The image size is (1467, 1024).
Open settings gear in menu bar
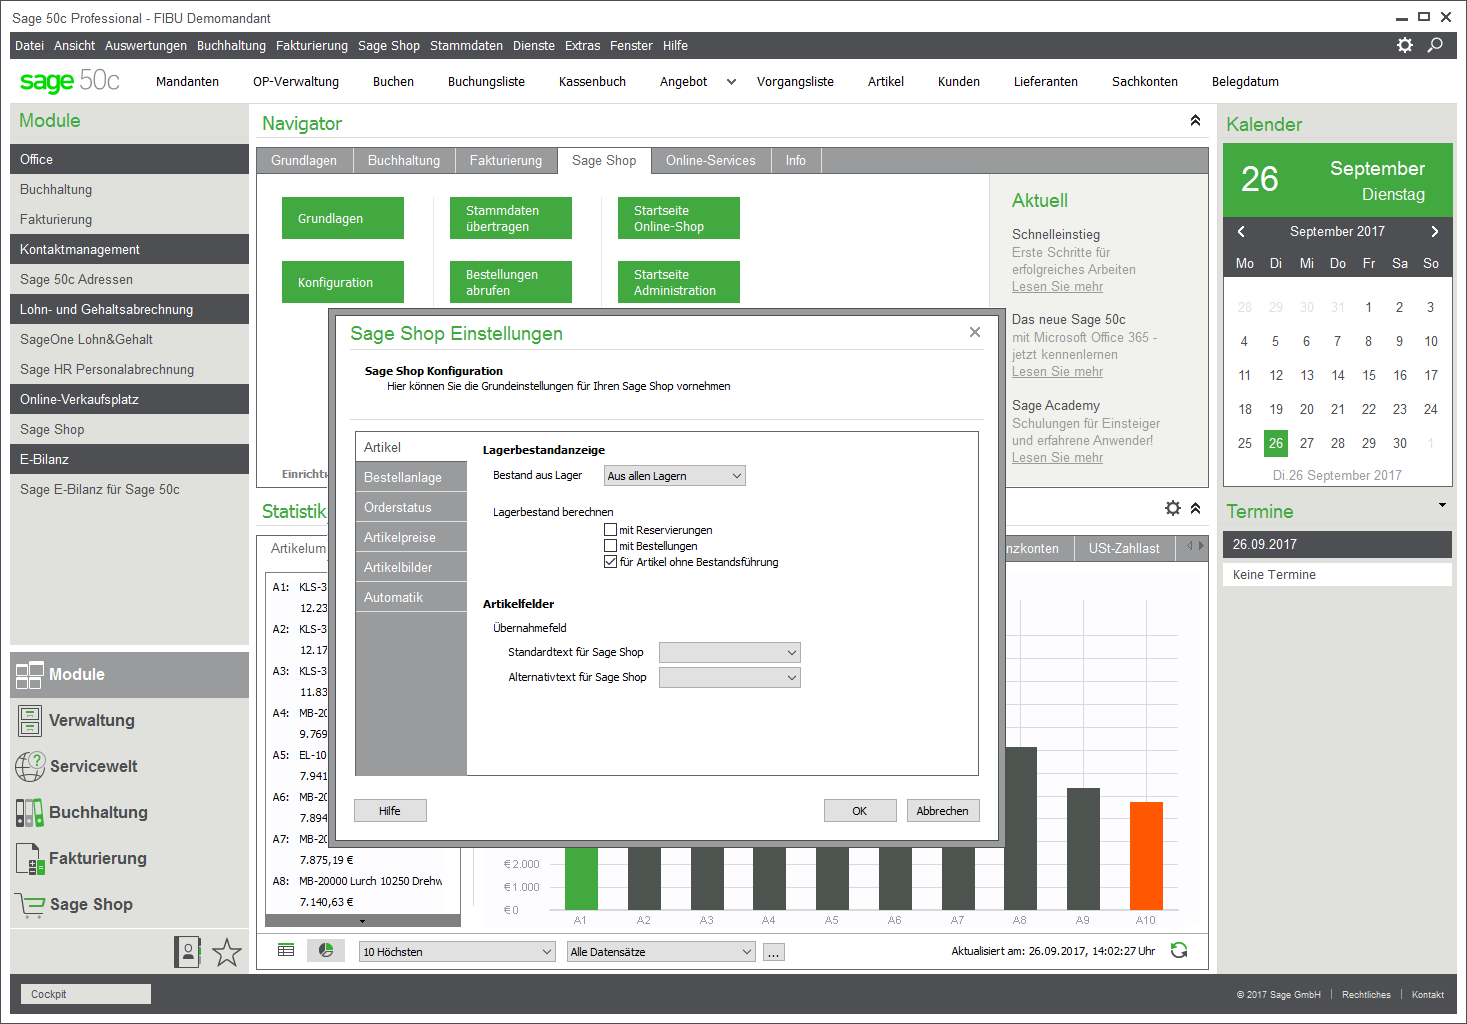tap(1405, 45)
